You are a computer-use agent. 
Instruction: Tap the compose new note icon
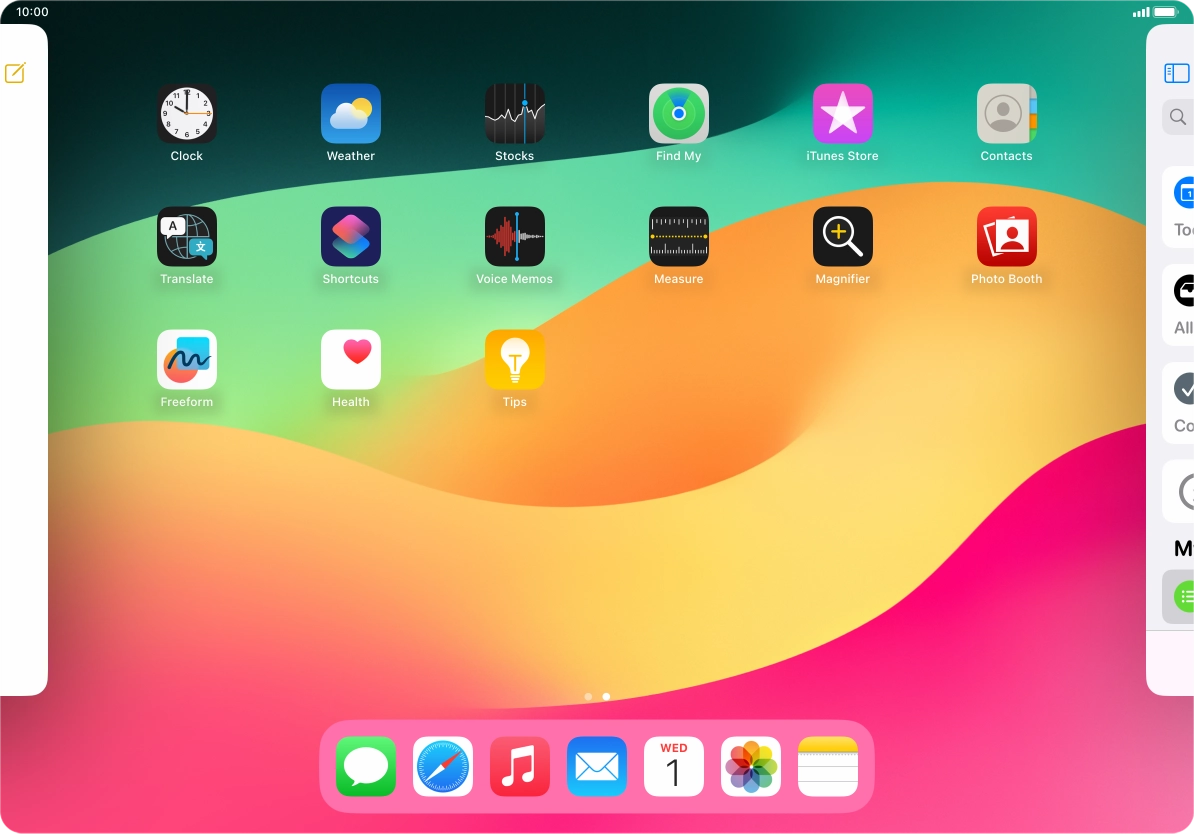(15, 73)
